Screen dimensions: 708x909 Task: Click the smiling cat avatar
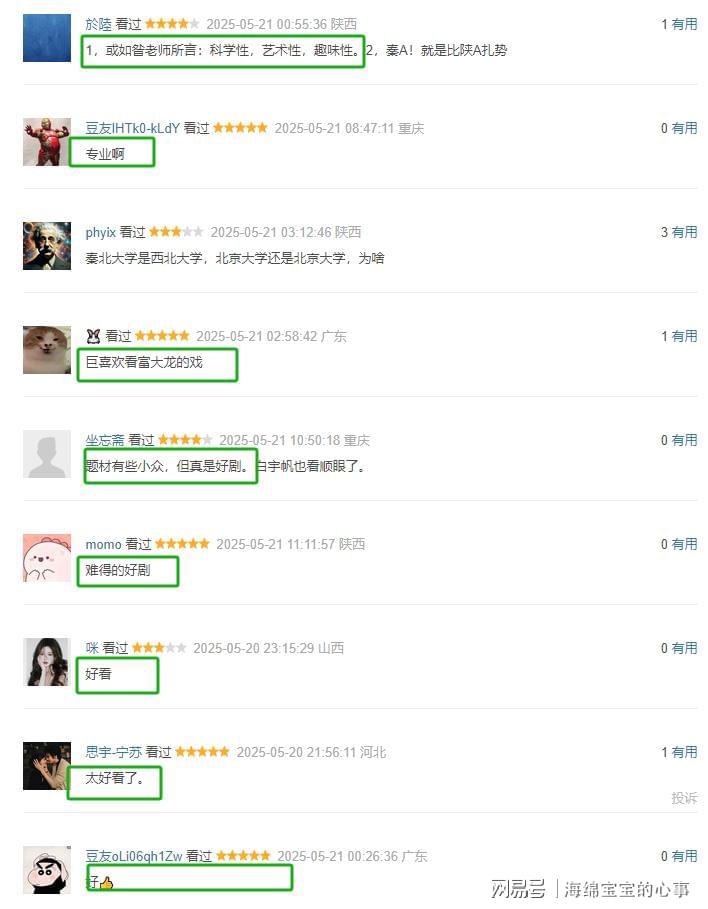pos(47,350)
